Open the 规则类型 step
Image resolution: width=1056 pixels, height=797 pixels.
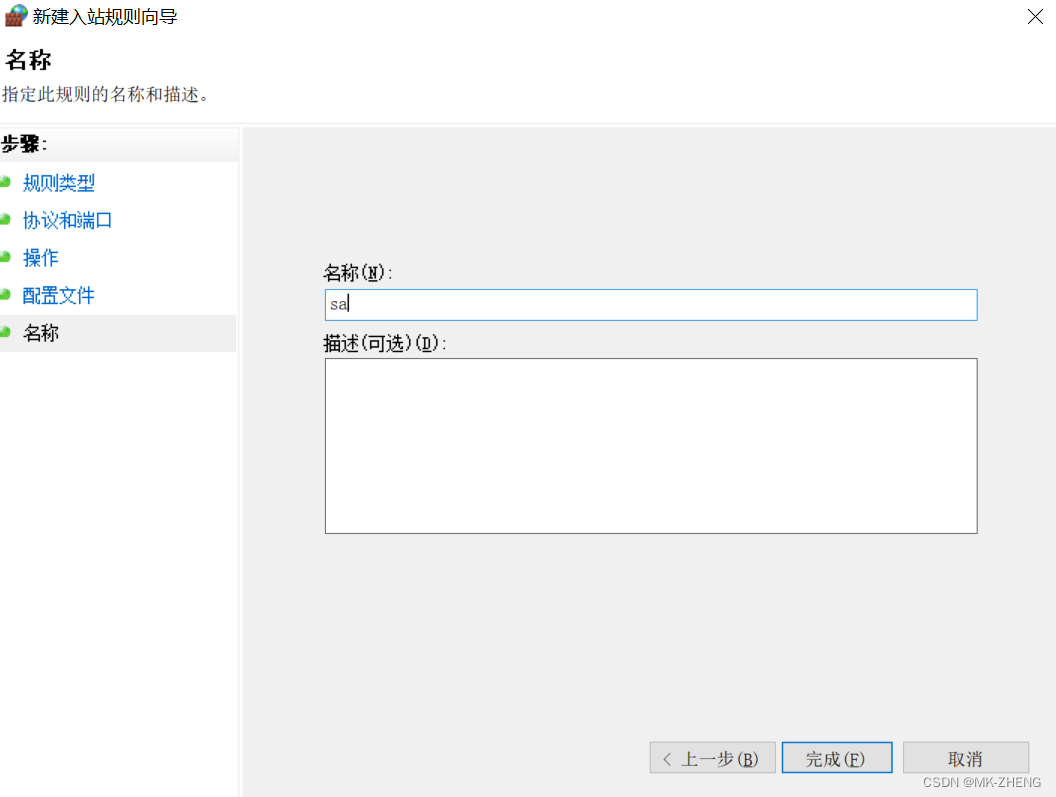(x=59, y=183)
